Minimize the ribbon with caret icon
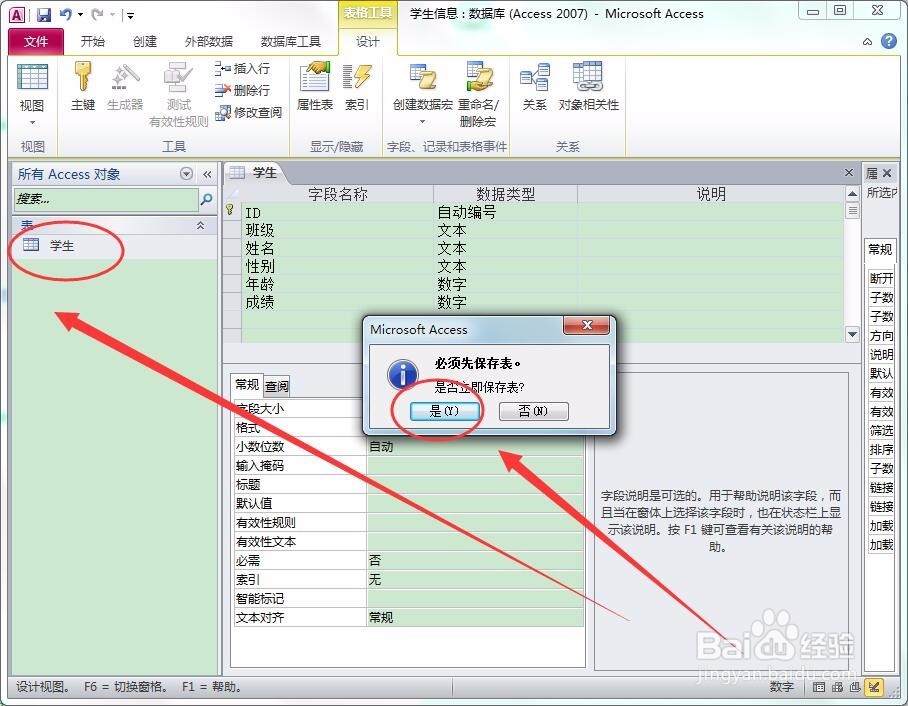The height and width of the screenshot is (706, 908). coord(867,42)
